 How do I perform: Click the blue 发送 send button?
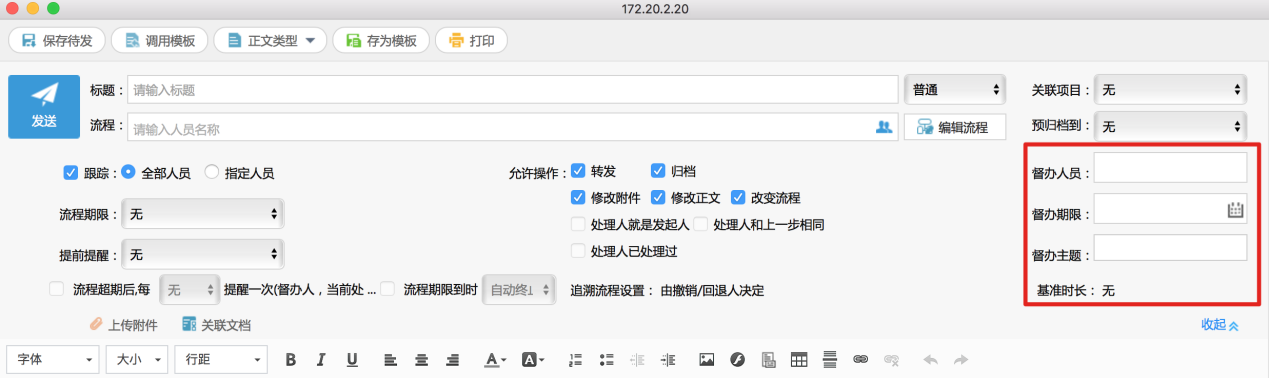click(x=44, y=107)
